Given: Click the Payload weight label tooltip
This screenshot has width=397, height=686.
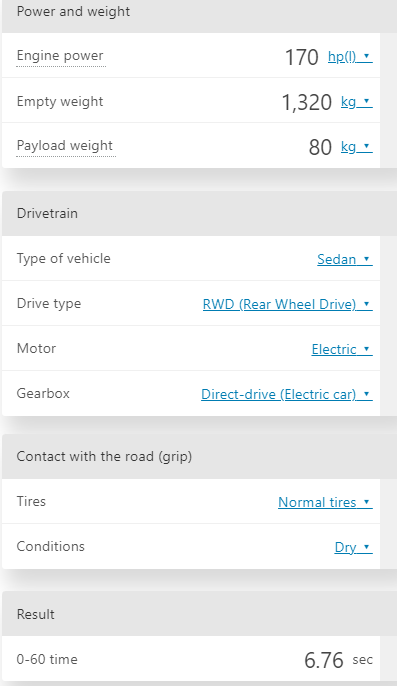Looking at the screenshot, I should (65, 146).
